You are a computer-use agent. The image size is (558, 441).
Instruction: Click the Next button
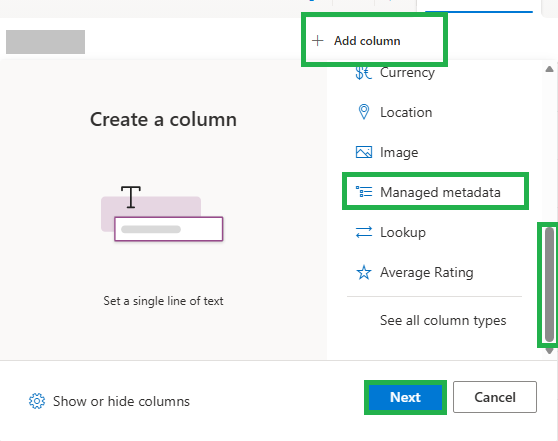(x=405, y=397)
